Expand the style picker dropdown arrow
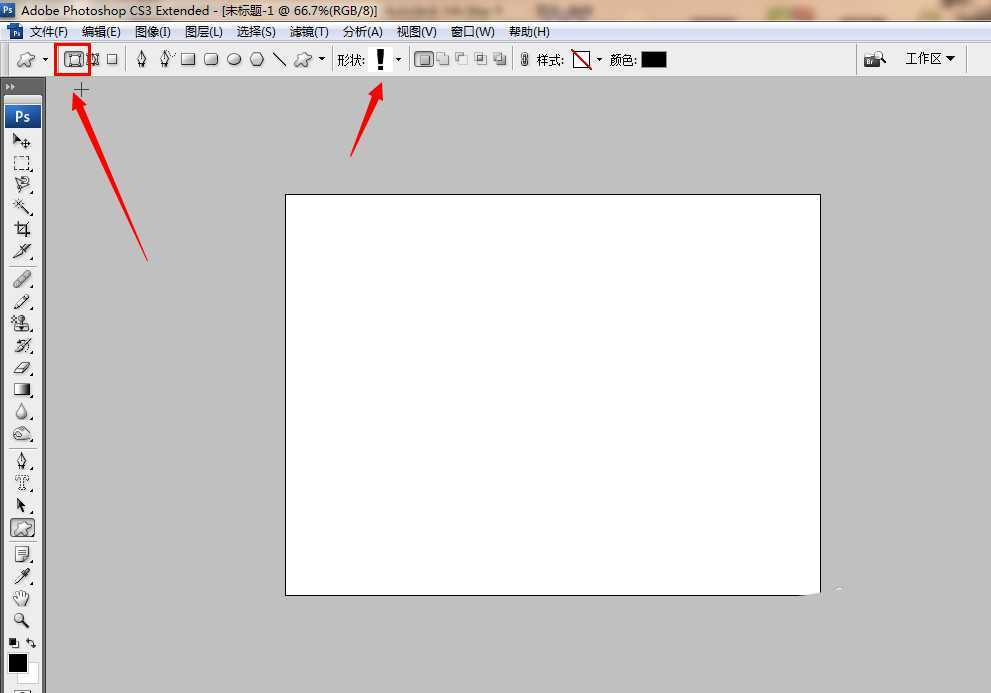The image size is (991, 693). coord(599,60)
